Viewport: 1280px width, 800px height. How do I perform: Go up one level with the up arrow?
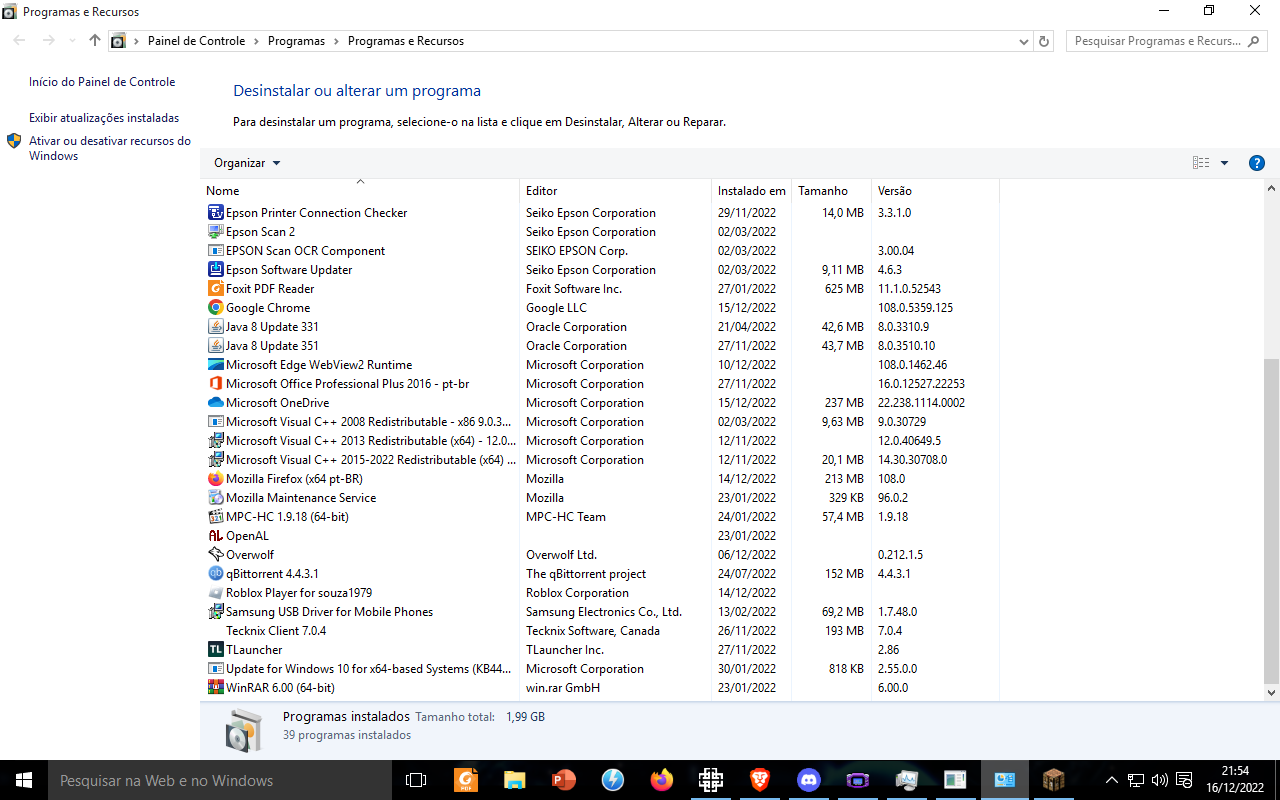[95, 41]
